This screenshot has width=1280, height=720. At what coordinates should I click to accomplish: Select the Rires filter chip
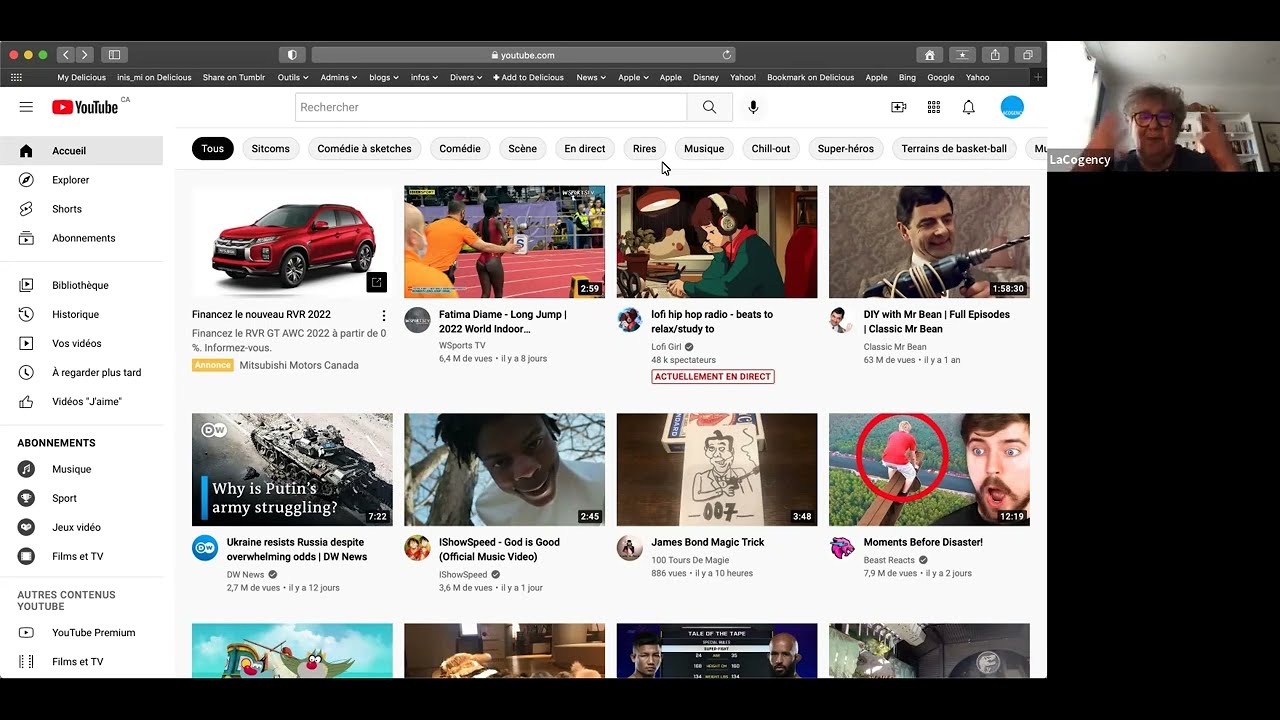coord(644,149)
